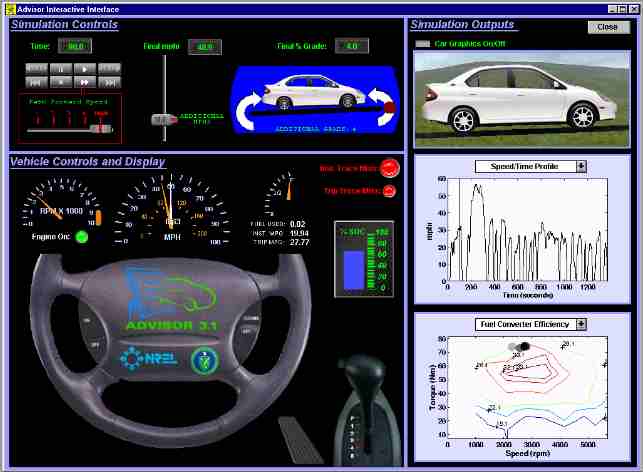
Task: Toggle the red Trip Trace Miss light
Action: [389, 190]
